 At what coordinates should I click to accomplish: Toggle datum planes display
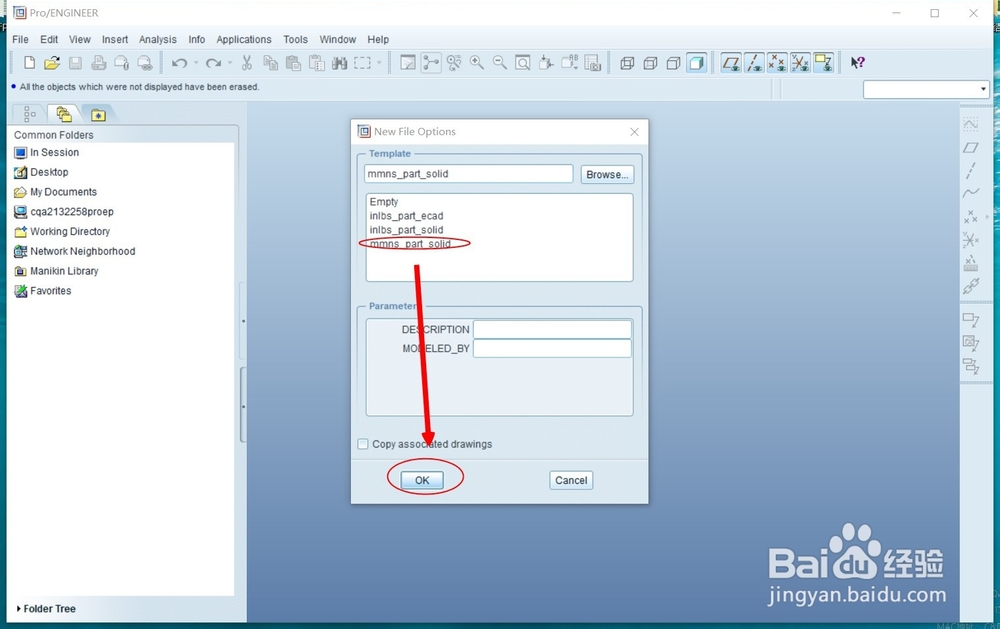tap(731, 63)
